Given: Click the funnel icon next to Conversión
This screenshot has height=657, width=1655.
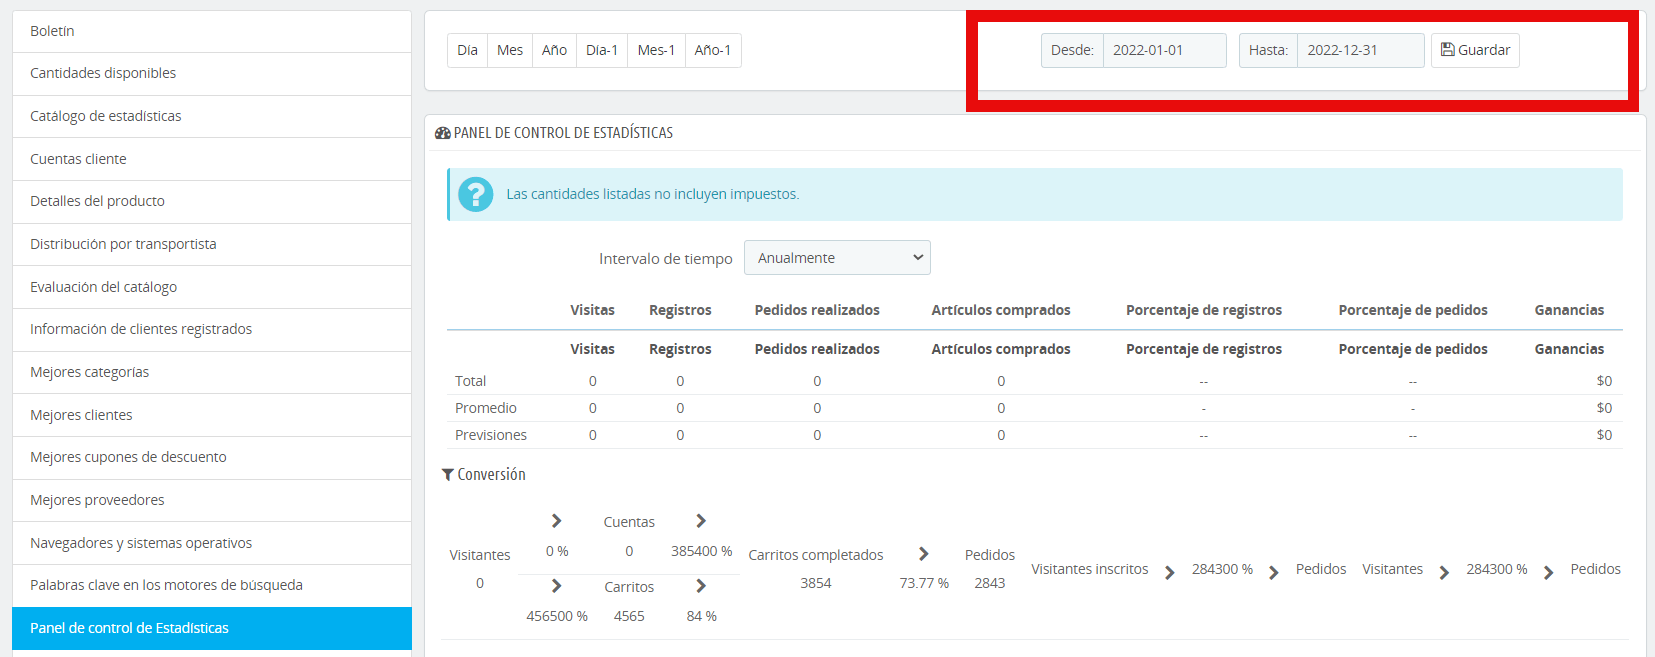Looking at the screenshot, I should [x=448, y=475].
